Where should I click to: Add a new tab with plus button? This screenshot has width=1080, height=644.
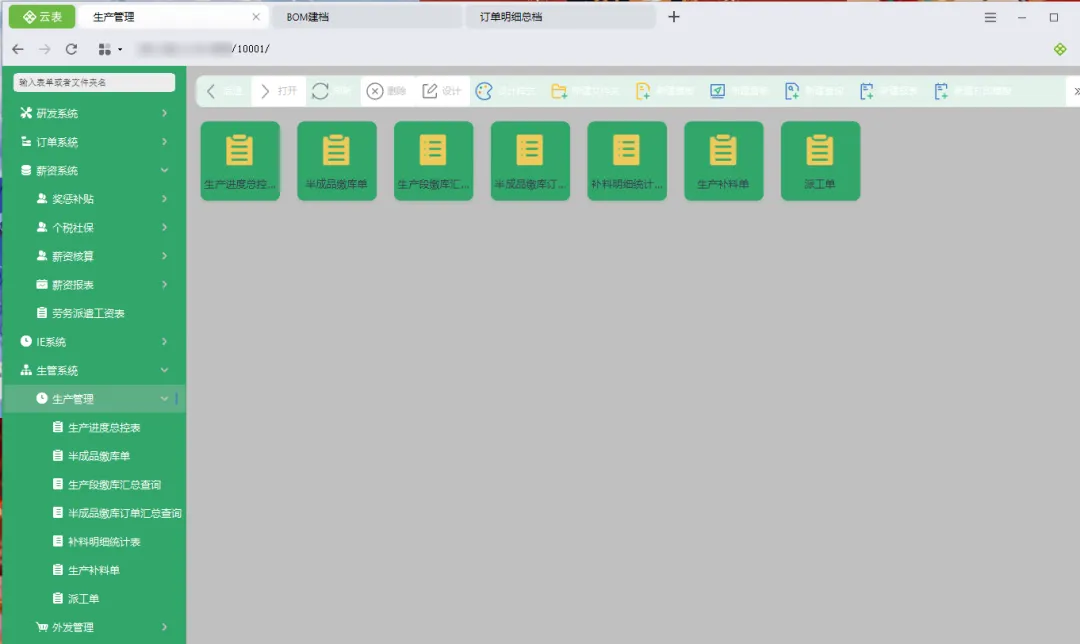coord(674,17)
